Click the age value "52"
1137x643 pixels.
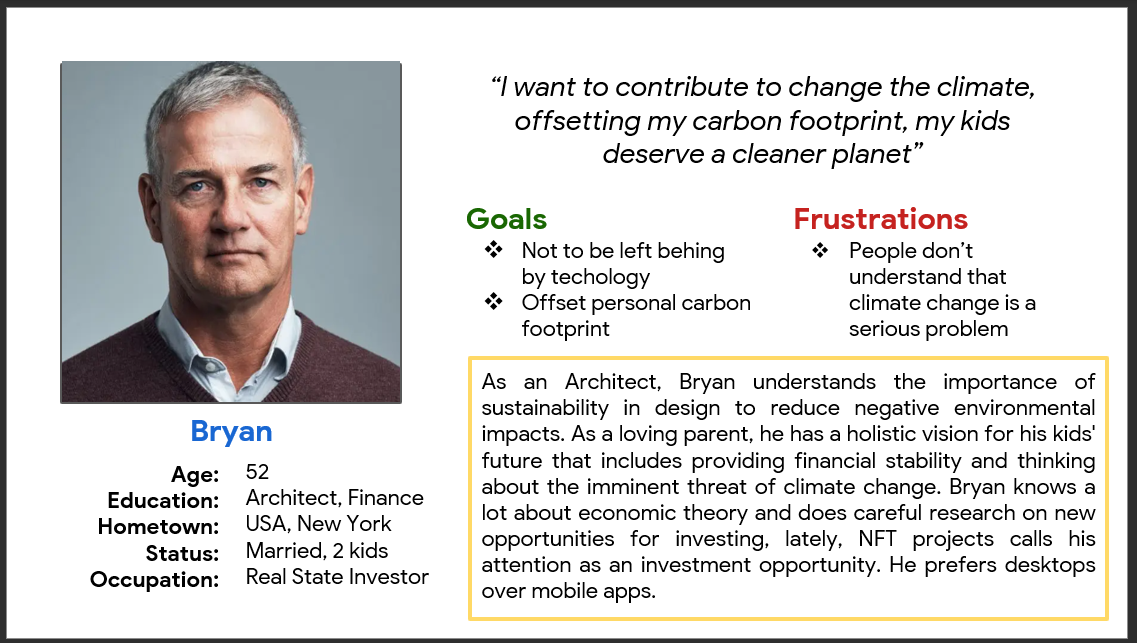click(258, 472)
